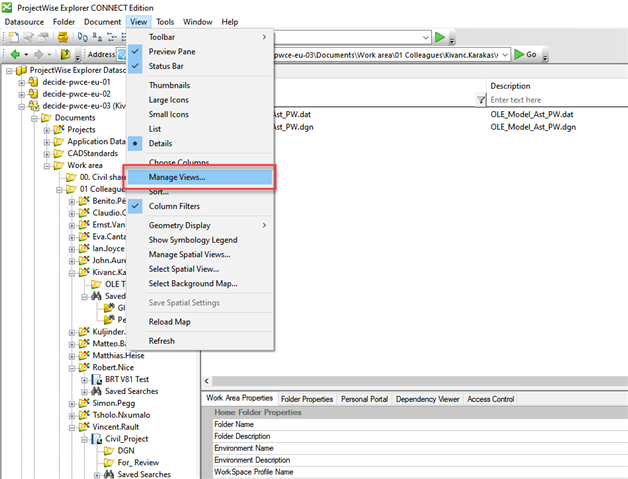628x479 pixels.
Task: Click the gray forward arrow icon
Action: point(39,54)
